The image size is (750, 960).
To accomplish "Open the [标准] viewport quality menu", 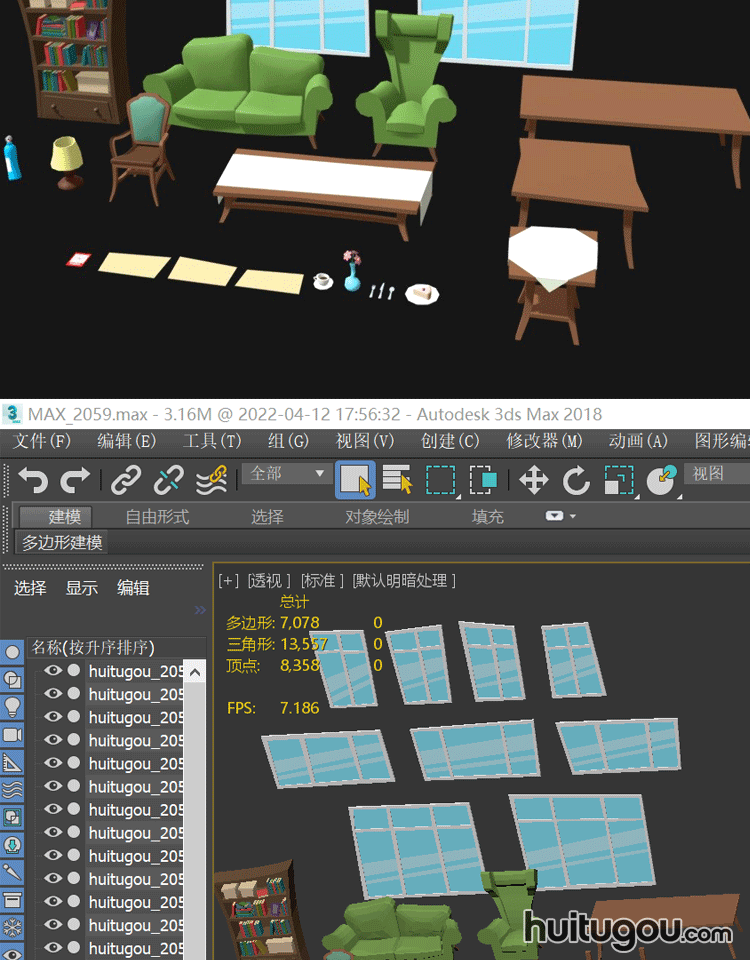I will click(x=322, y=580).
